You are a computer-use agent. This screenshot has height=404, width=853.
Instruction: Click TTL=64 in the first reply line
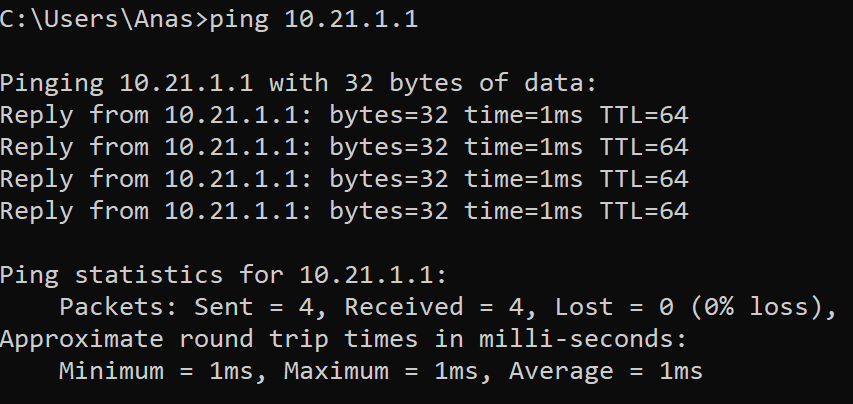point(643,115)
